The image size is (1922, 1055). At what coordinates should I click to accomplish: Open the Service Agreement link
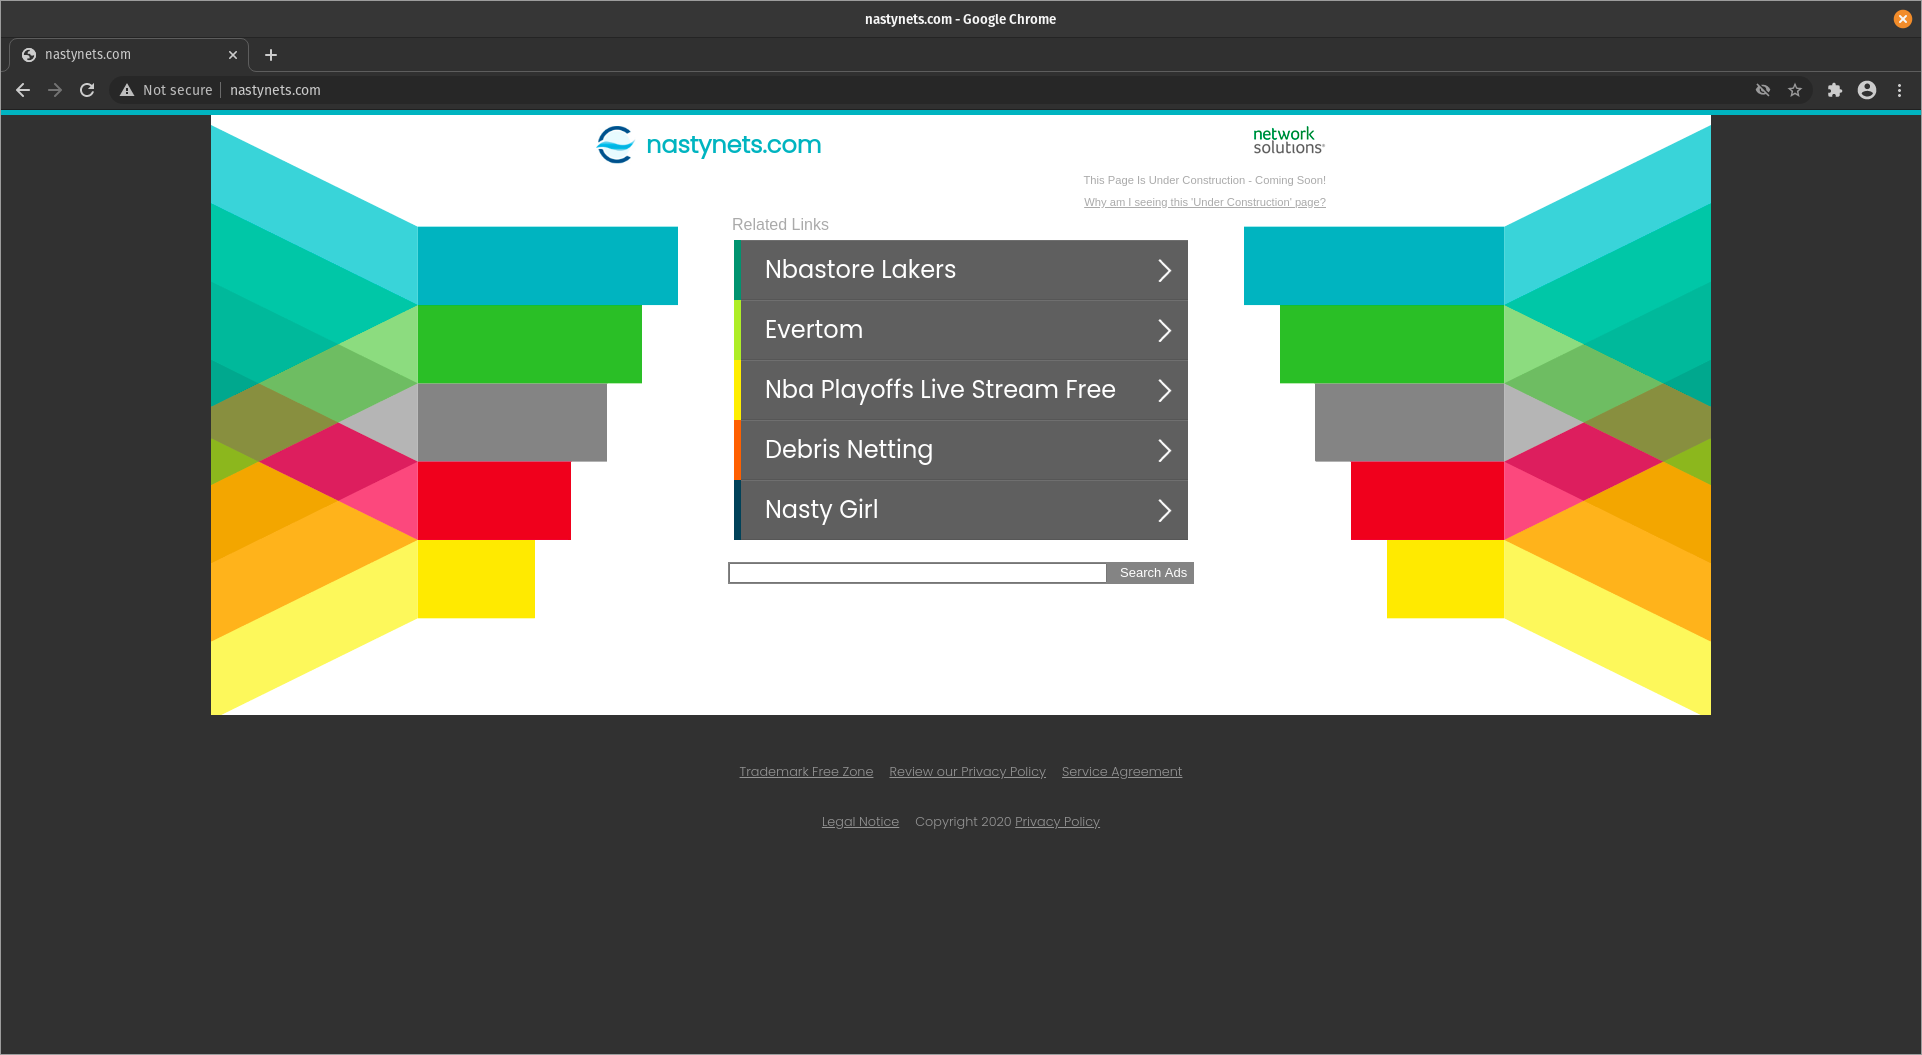point(1122,772)
